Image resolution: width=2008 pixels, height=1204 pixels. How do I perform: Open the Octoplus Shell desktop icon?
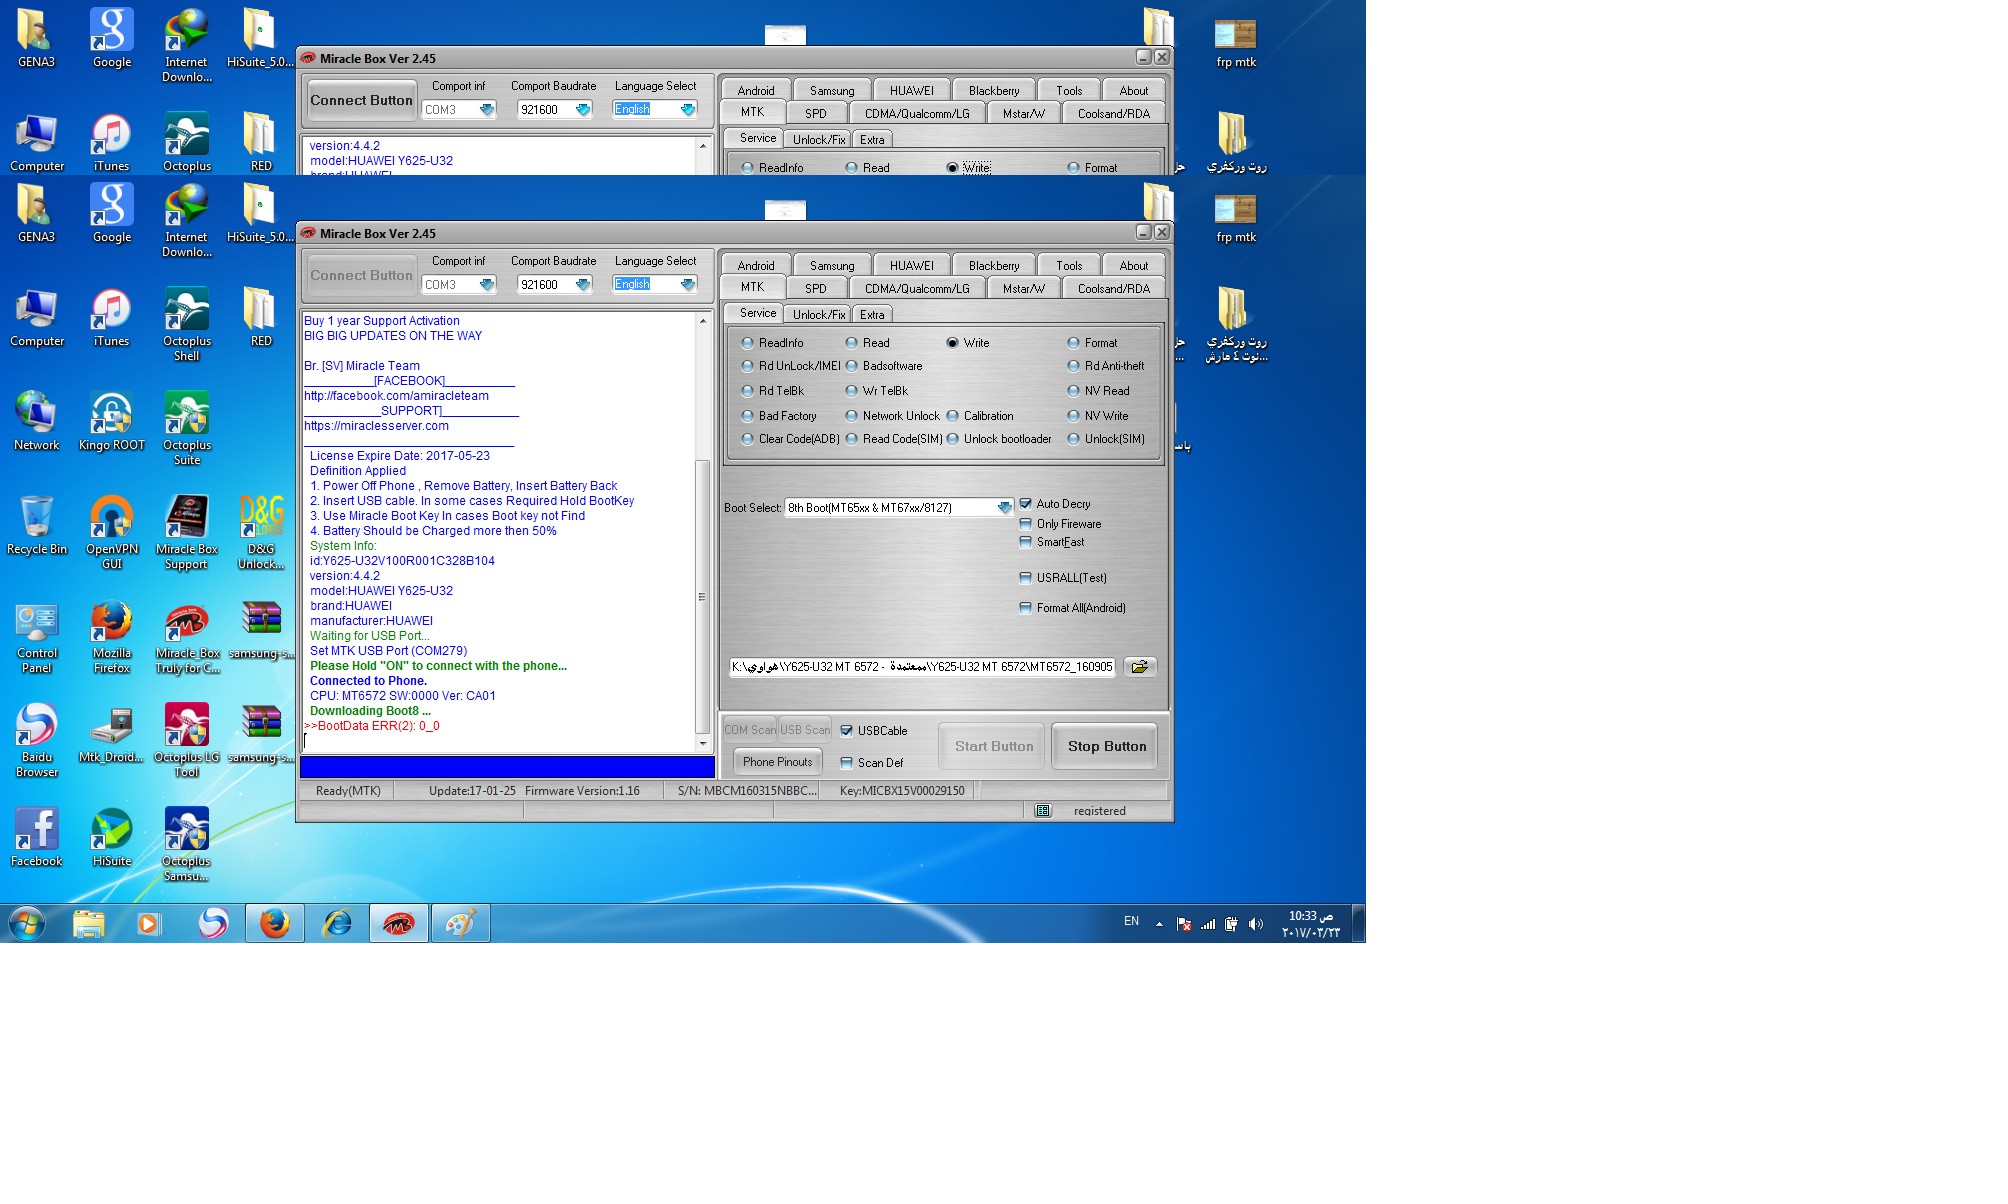[187, 324]
